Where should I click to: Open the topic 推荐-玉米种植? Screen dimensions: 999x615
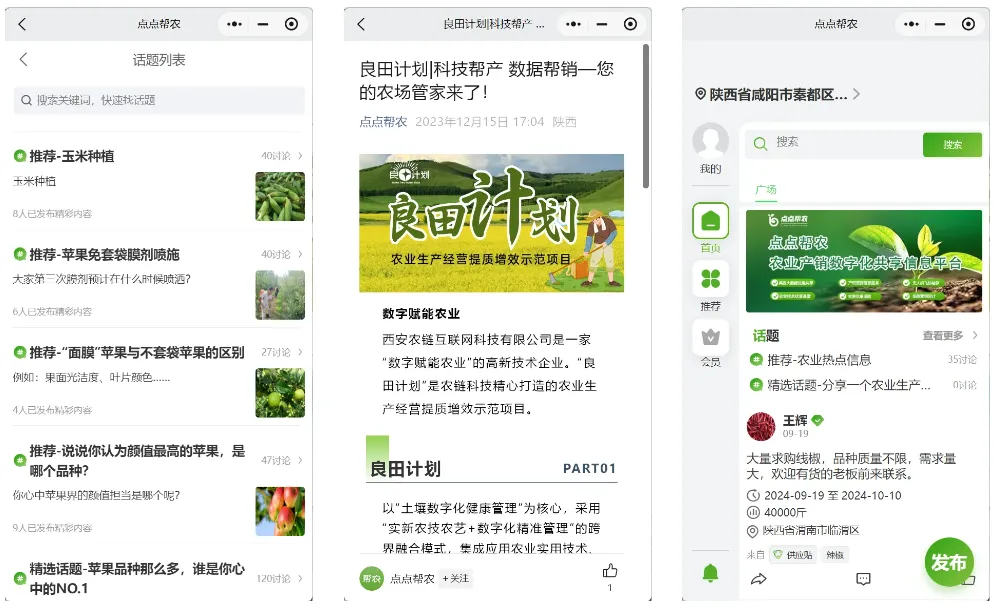point(71,156)
